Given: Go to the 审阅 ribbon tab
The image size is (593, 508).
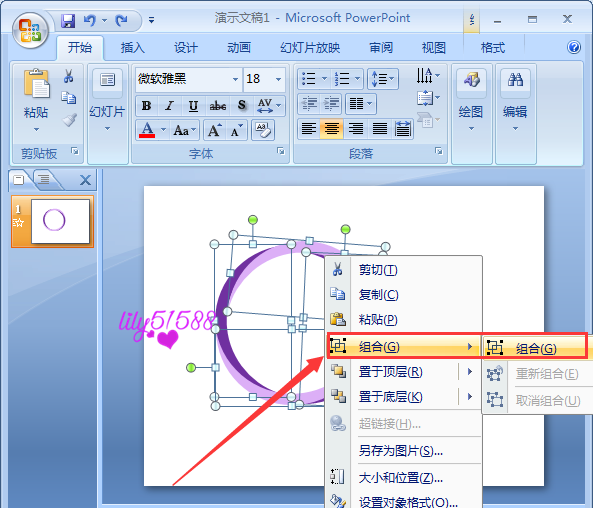Looking at the screenshot, I should coord(381,48).
